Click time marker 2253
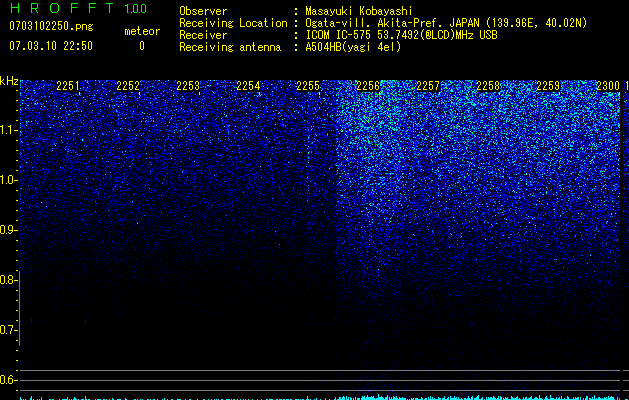 pyautogui.click(x=188, y=86)
